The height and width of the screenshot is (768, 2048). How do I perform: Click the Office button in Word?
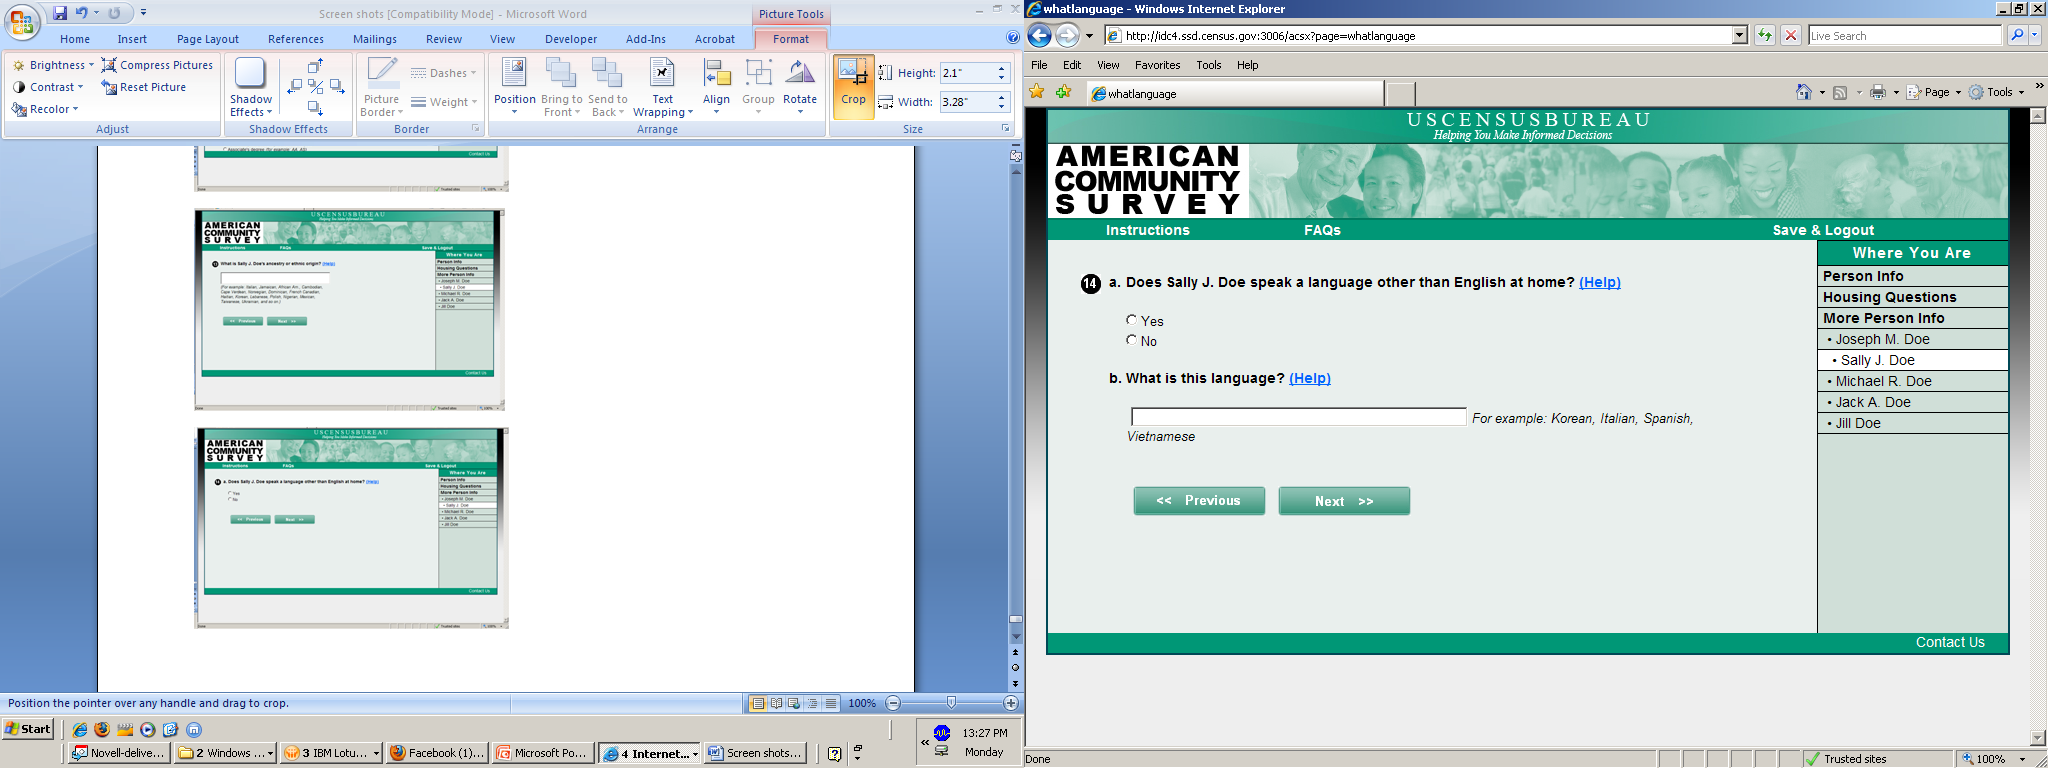pyautogui.click(x=22, y=20)
